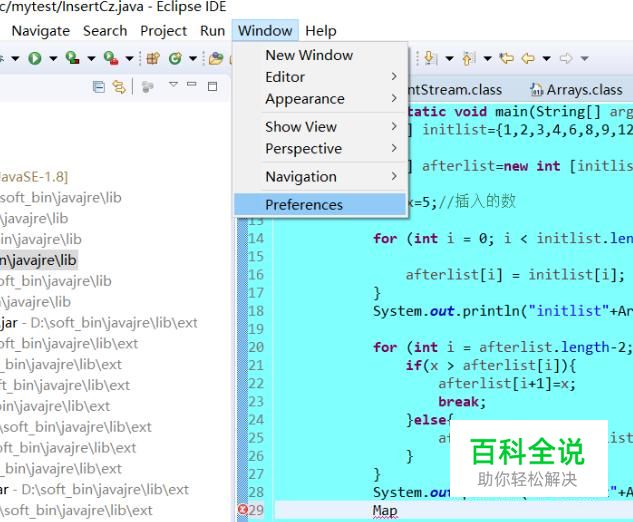
Task: Click the afterlist[i+1]=x; code line
Action: (x=507, y=384)
